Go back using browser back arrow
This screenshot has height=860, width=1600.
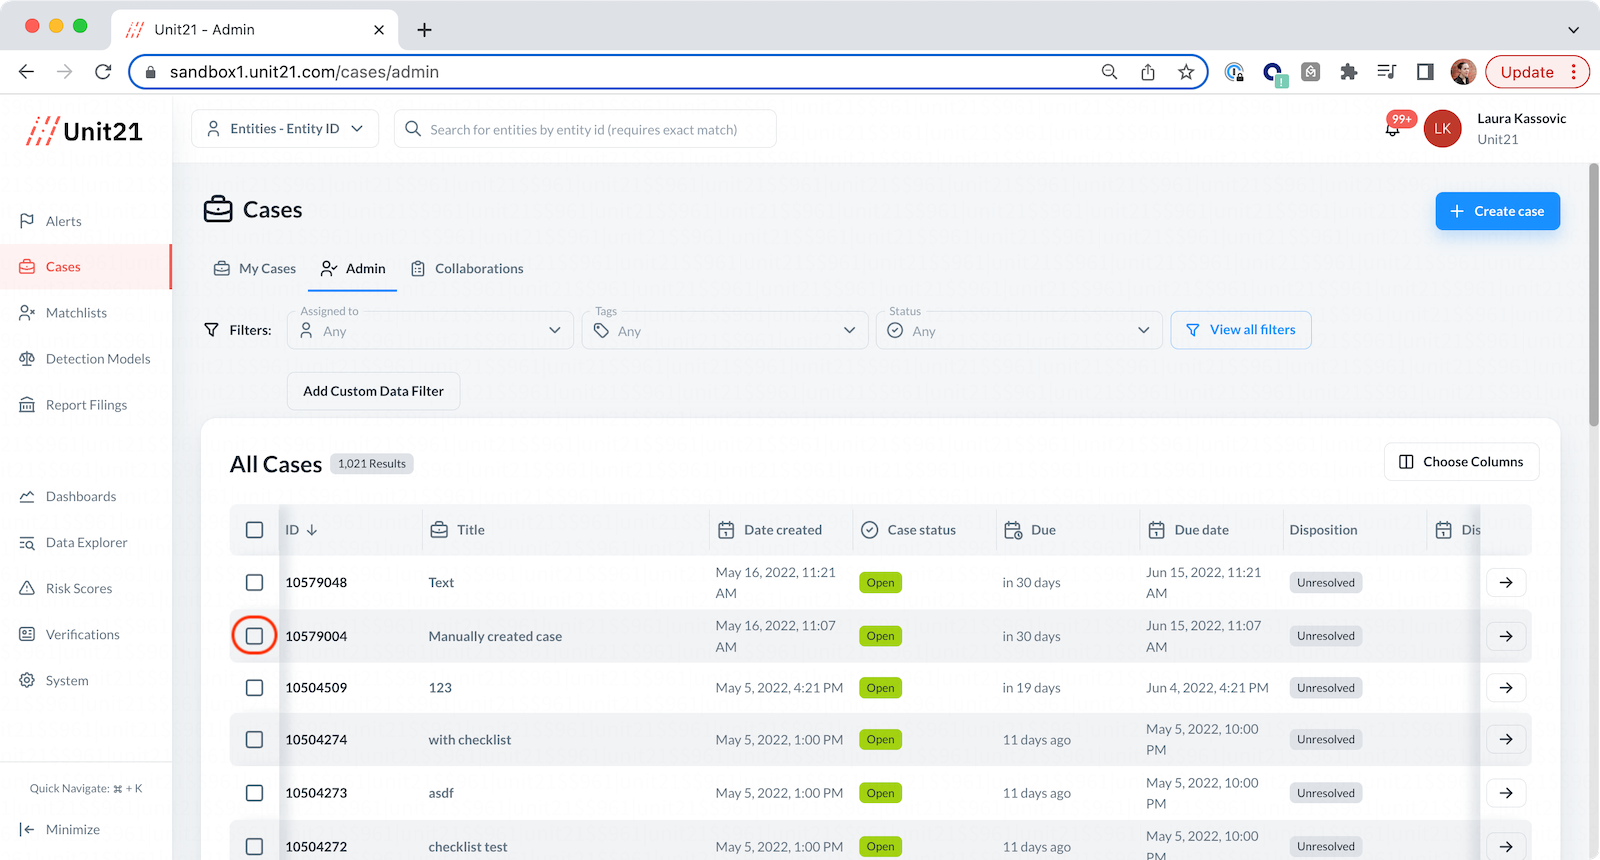pos(27,72)
